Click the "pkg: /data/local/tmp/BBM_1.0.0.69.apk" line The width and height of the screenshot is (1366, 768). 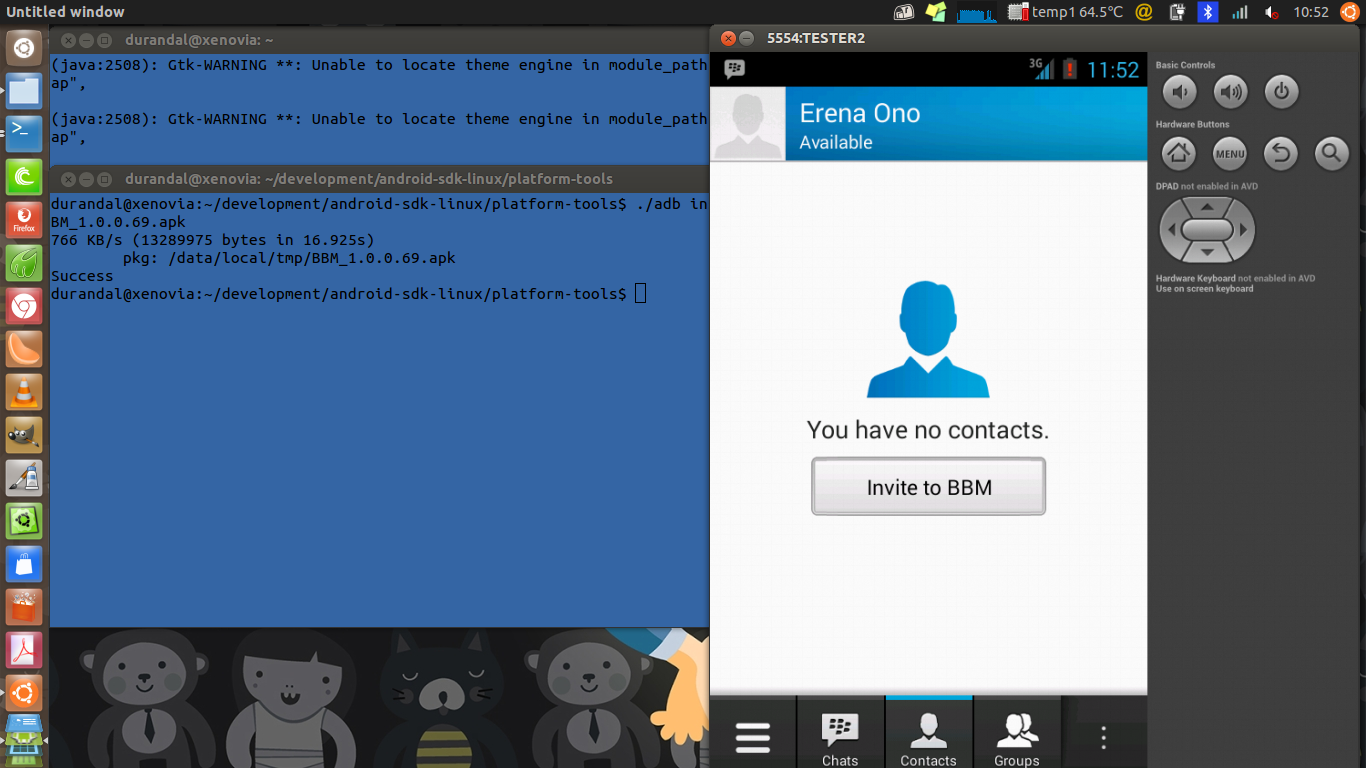coord(289,258)
